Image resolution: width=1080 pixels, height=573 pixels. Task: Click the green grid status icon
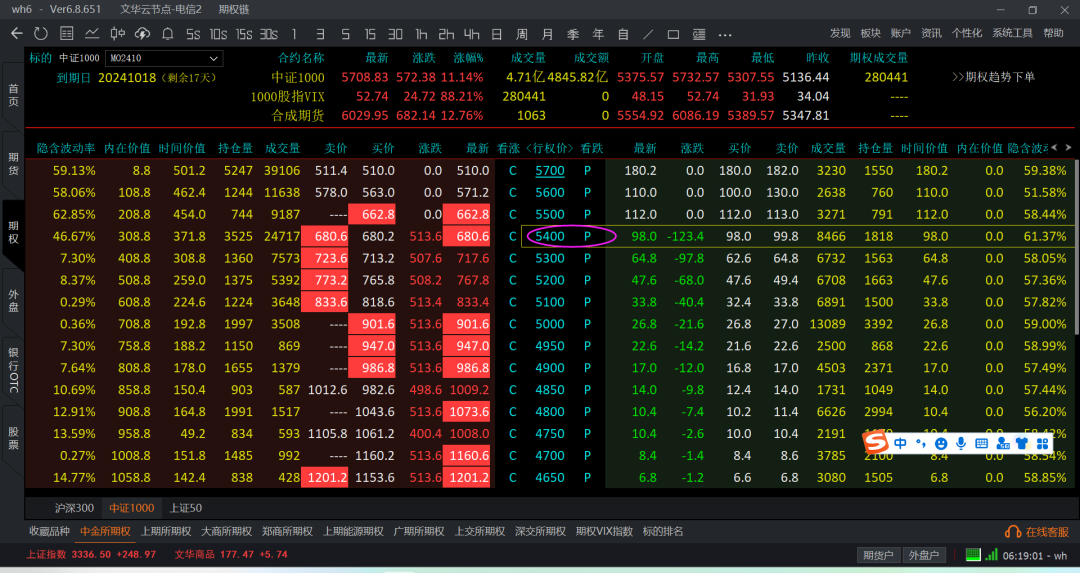point(973,554)
